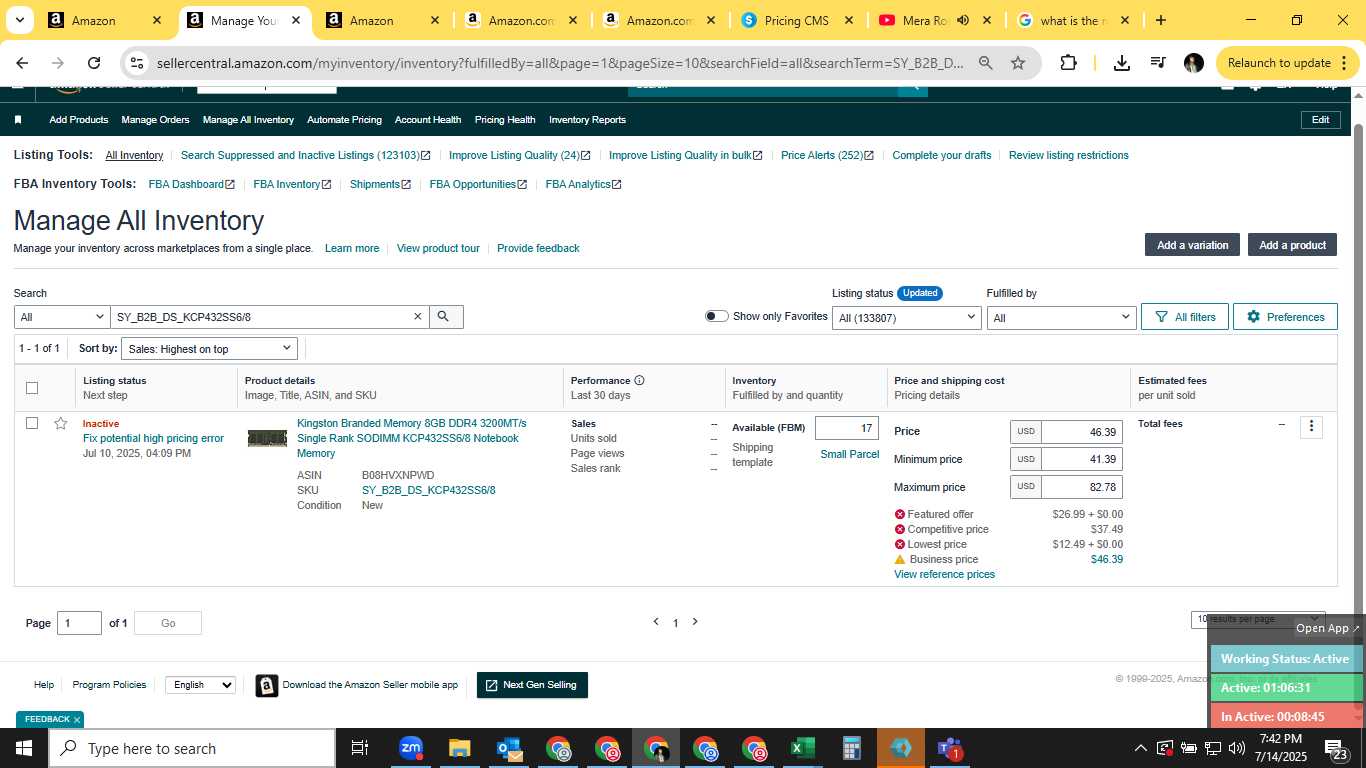
Task: Open new browser tab with plus
Action: pyautogui.click(x=1160, y=20)
